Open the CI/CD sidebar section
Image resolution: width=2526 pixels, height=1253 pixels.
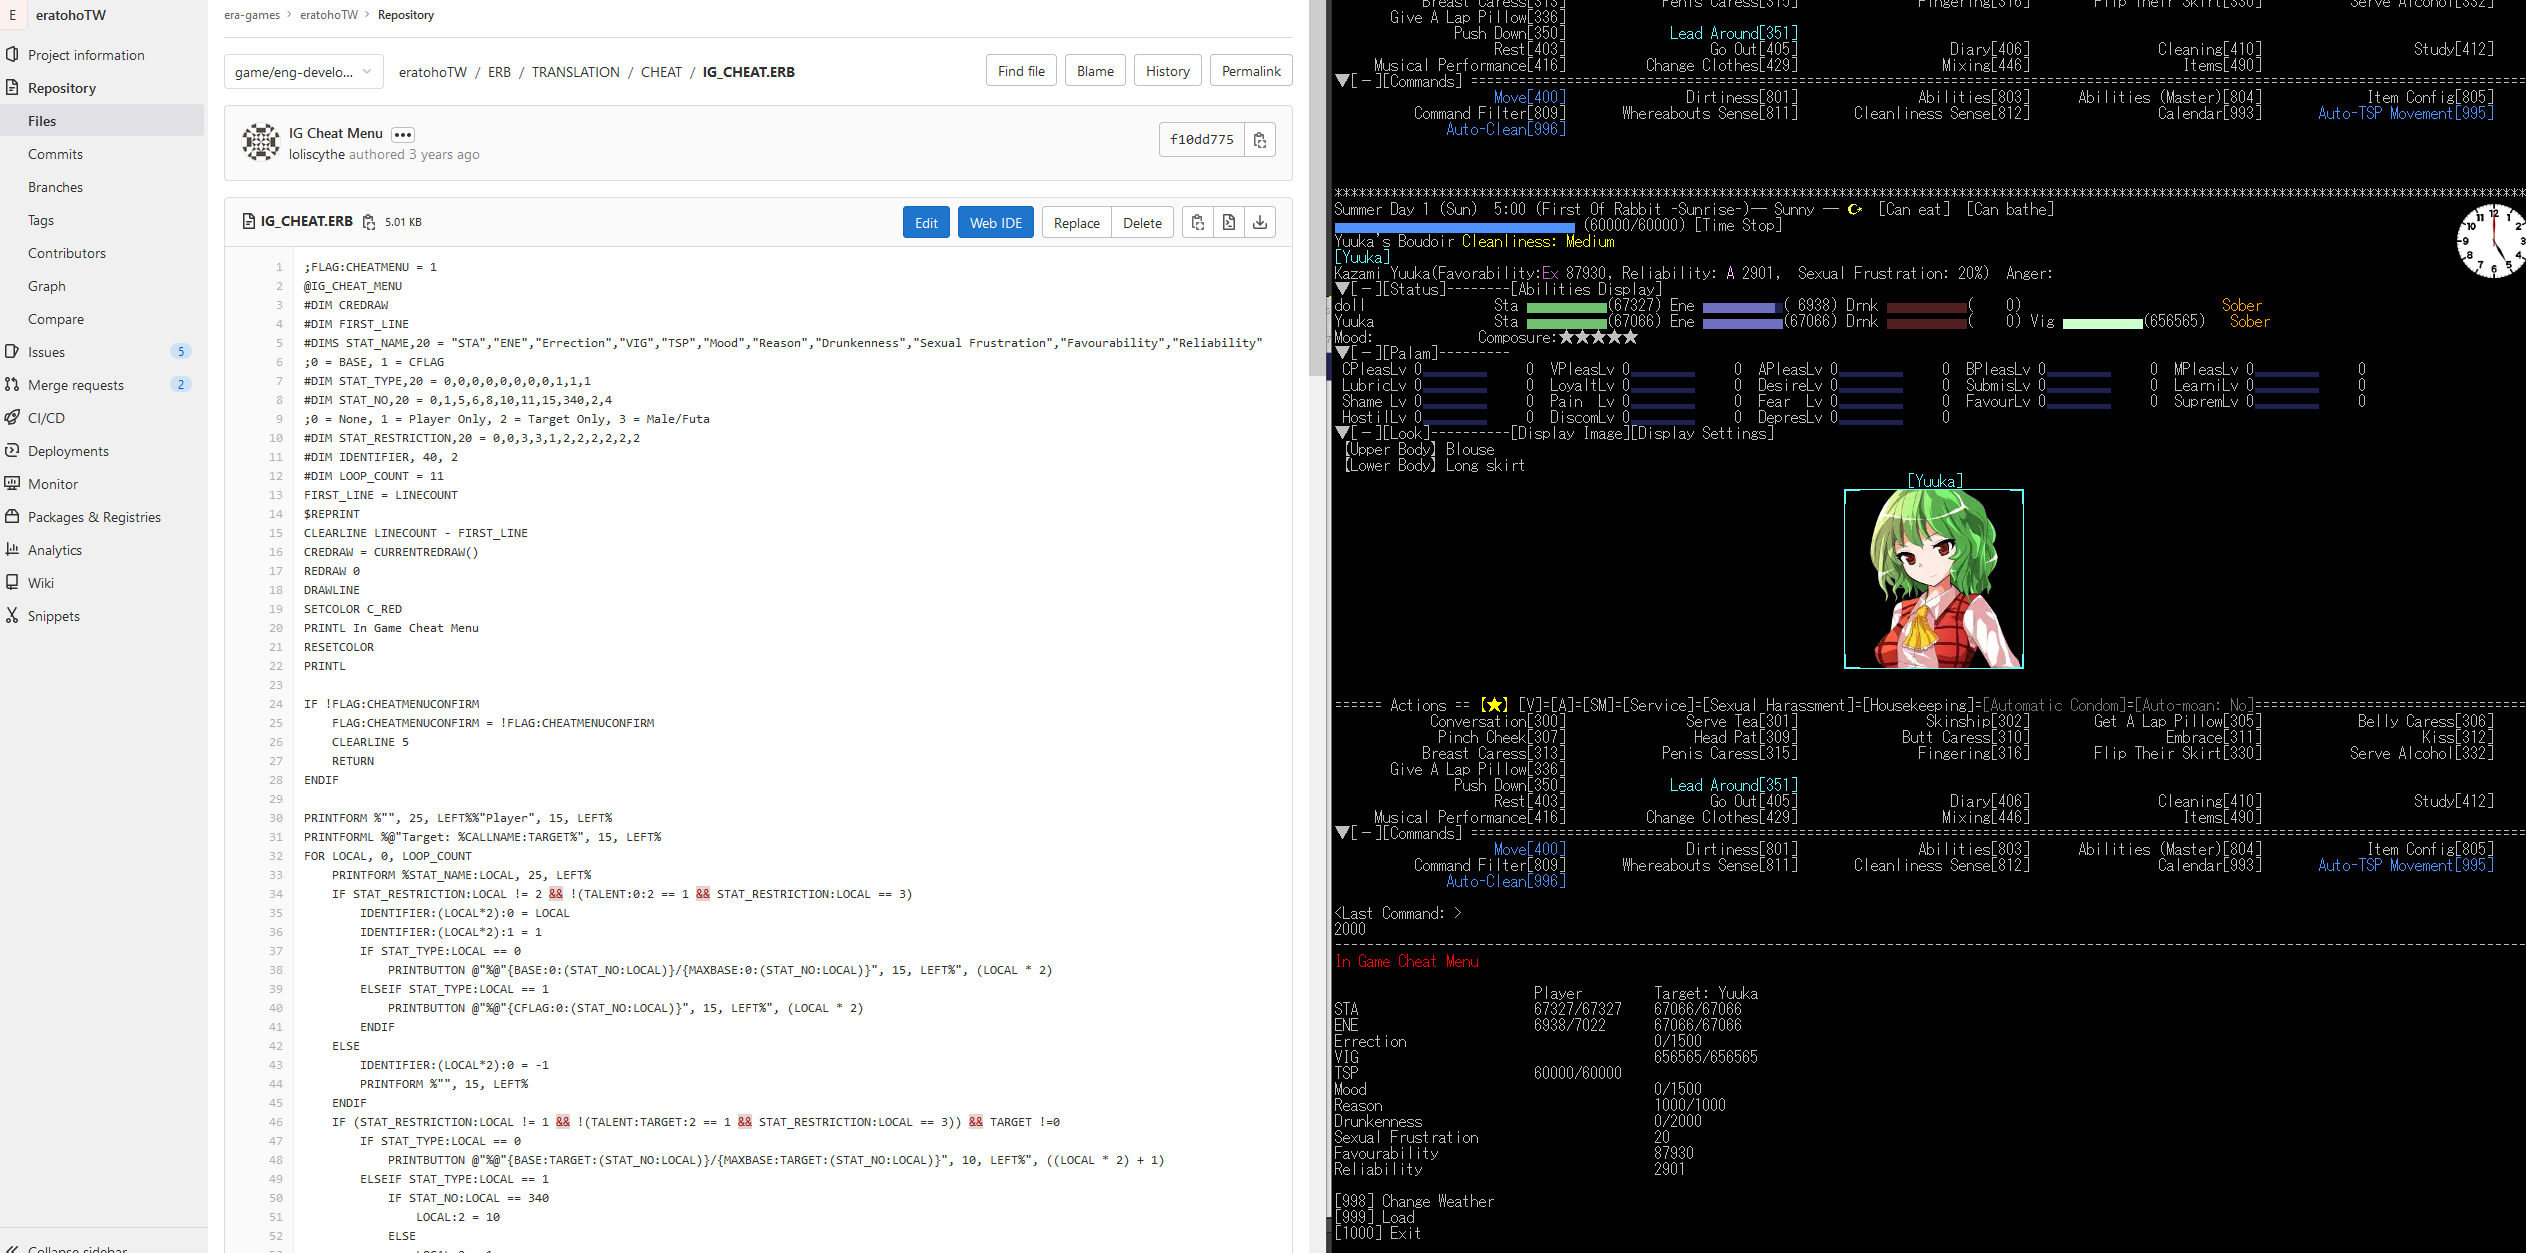click(46, 418)
